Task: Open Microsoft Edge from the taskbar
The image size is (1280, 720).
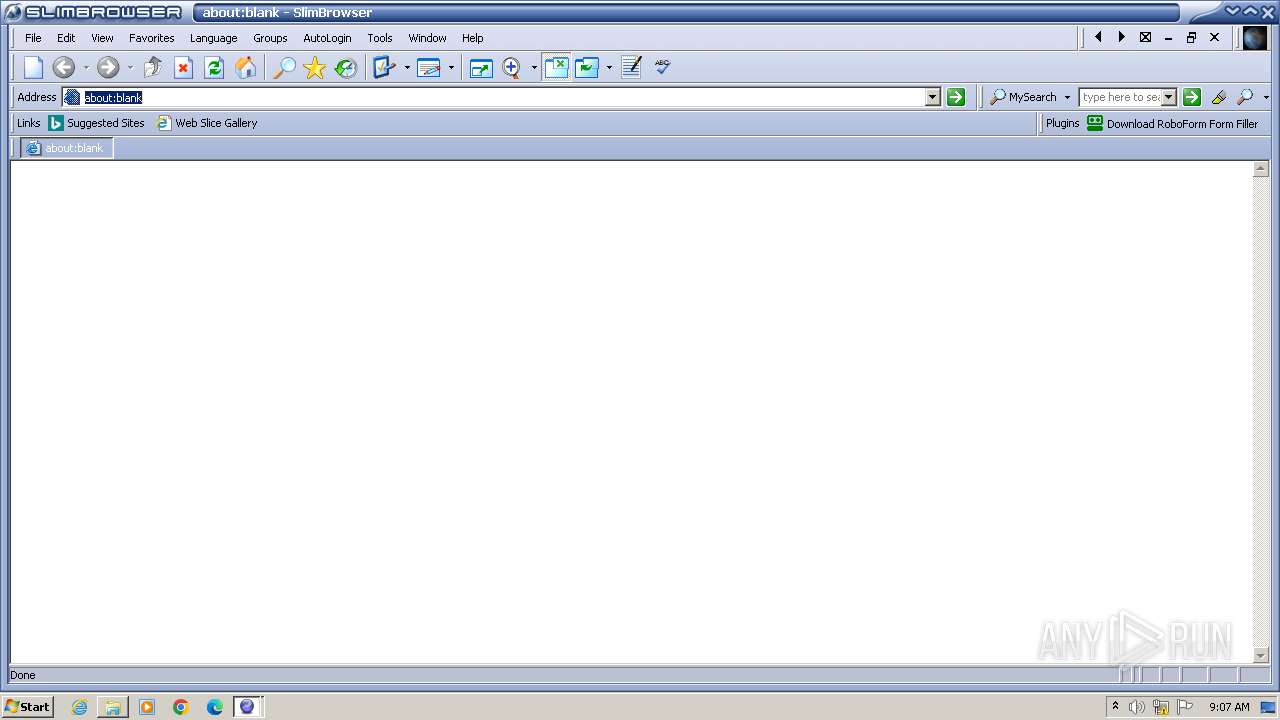Action: tap(214, 707)
